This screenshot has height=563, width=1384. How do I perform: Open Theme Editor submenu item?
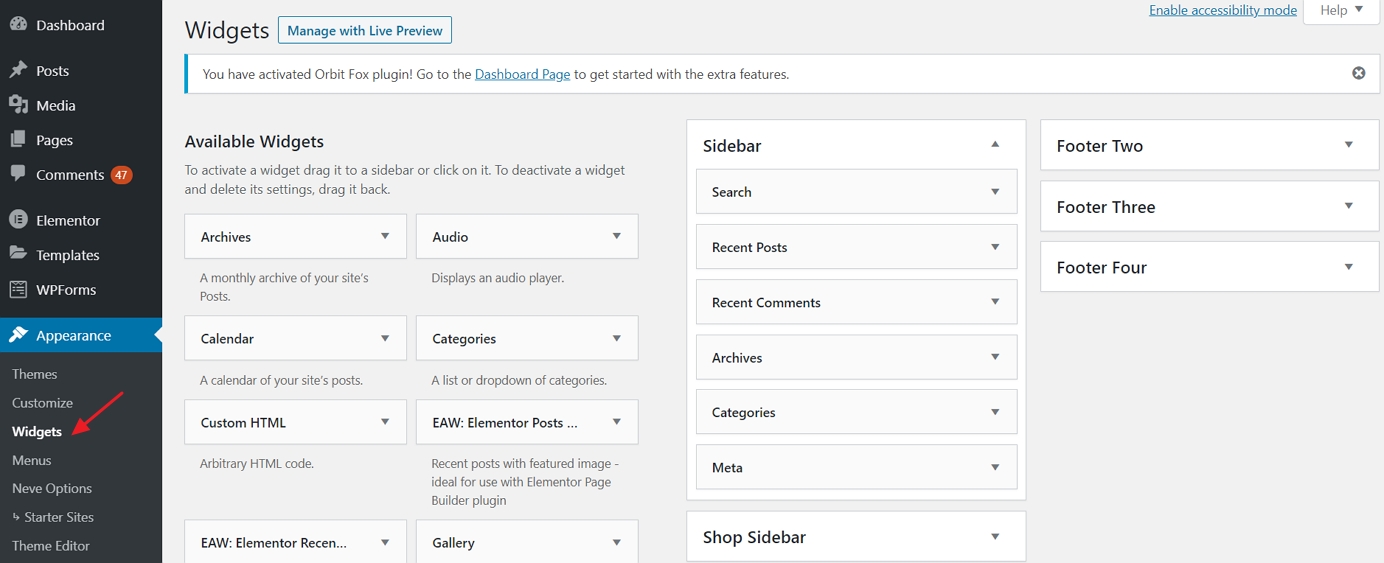point(51,546)
